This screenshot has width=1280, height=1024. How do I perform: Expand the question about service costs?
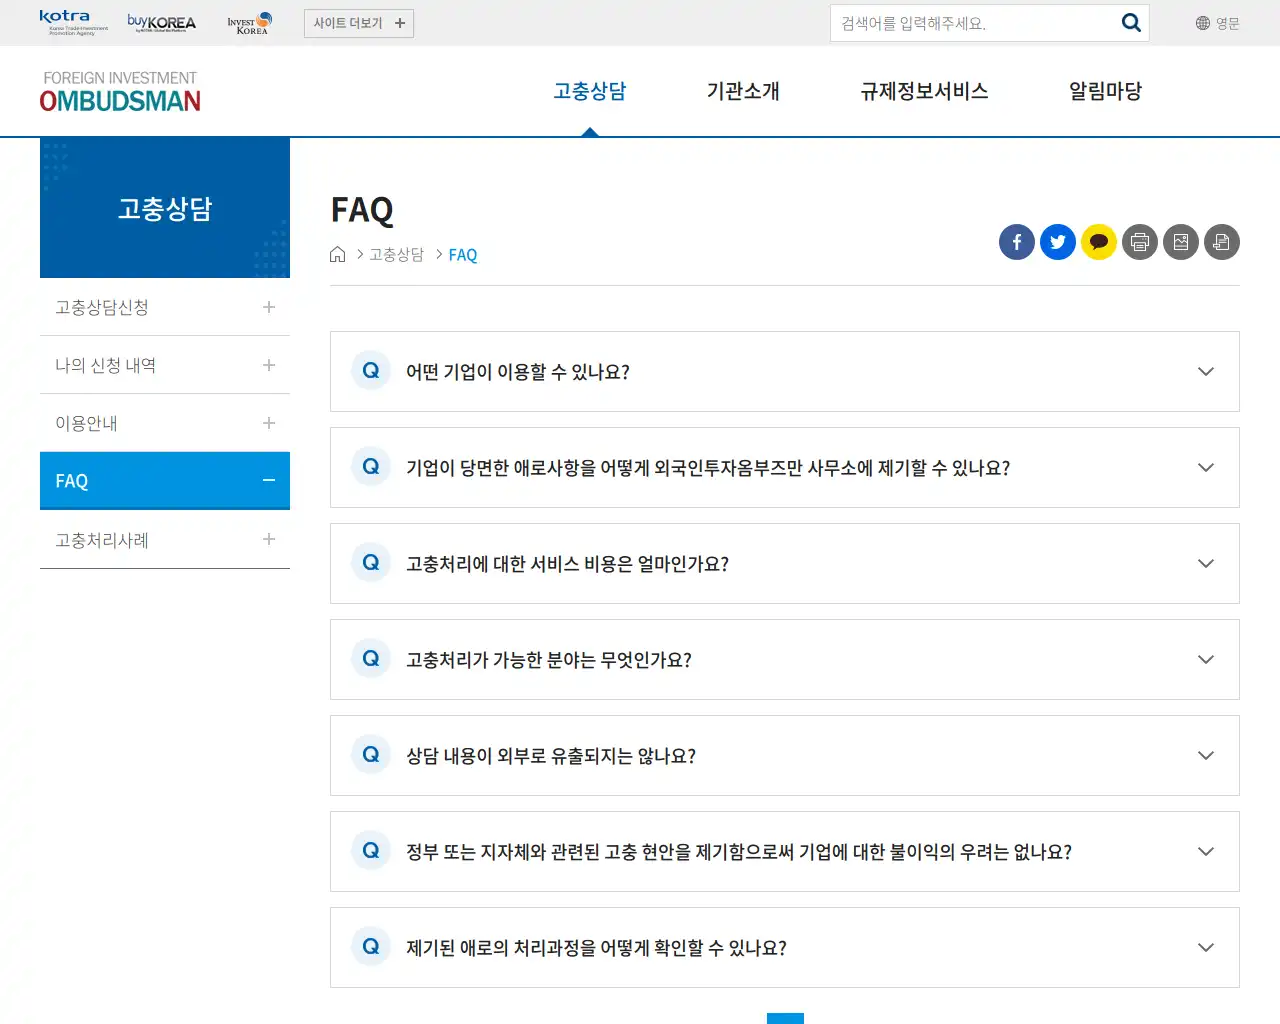point(1205,563)
